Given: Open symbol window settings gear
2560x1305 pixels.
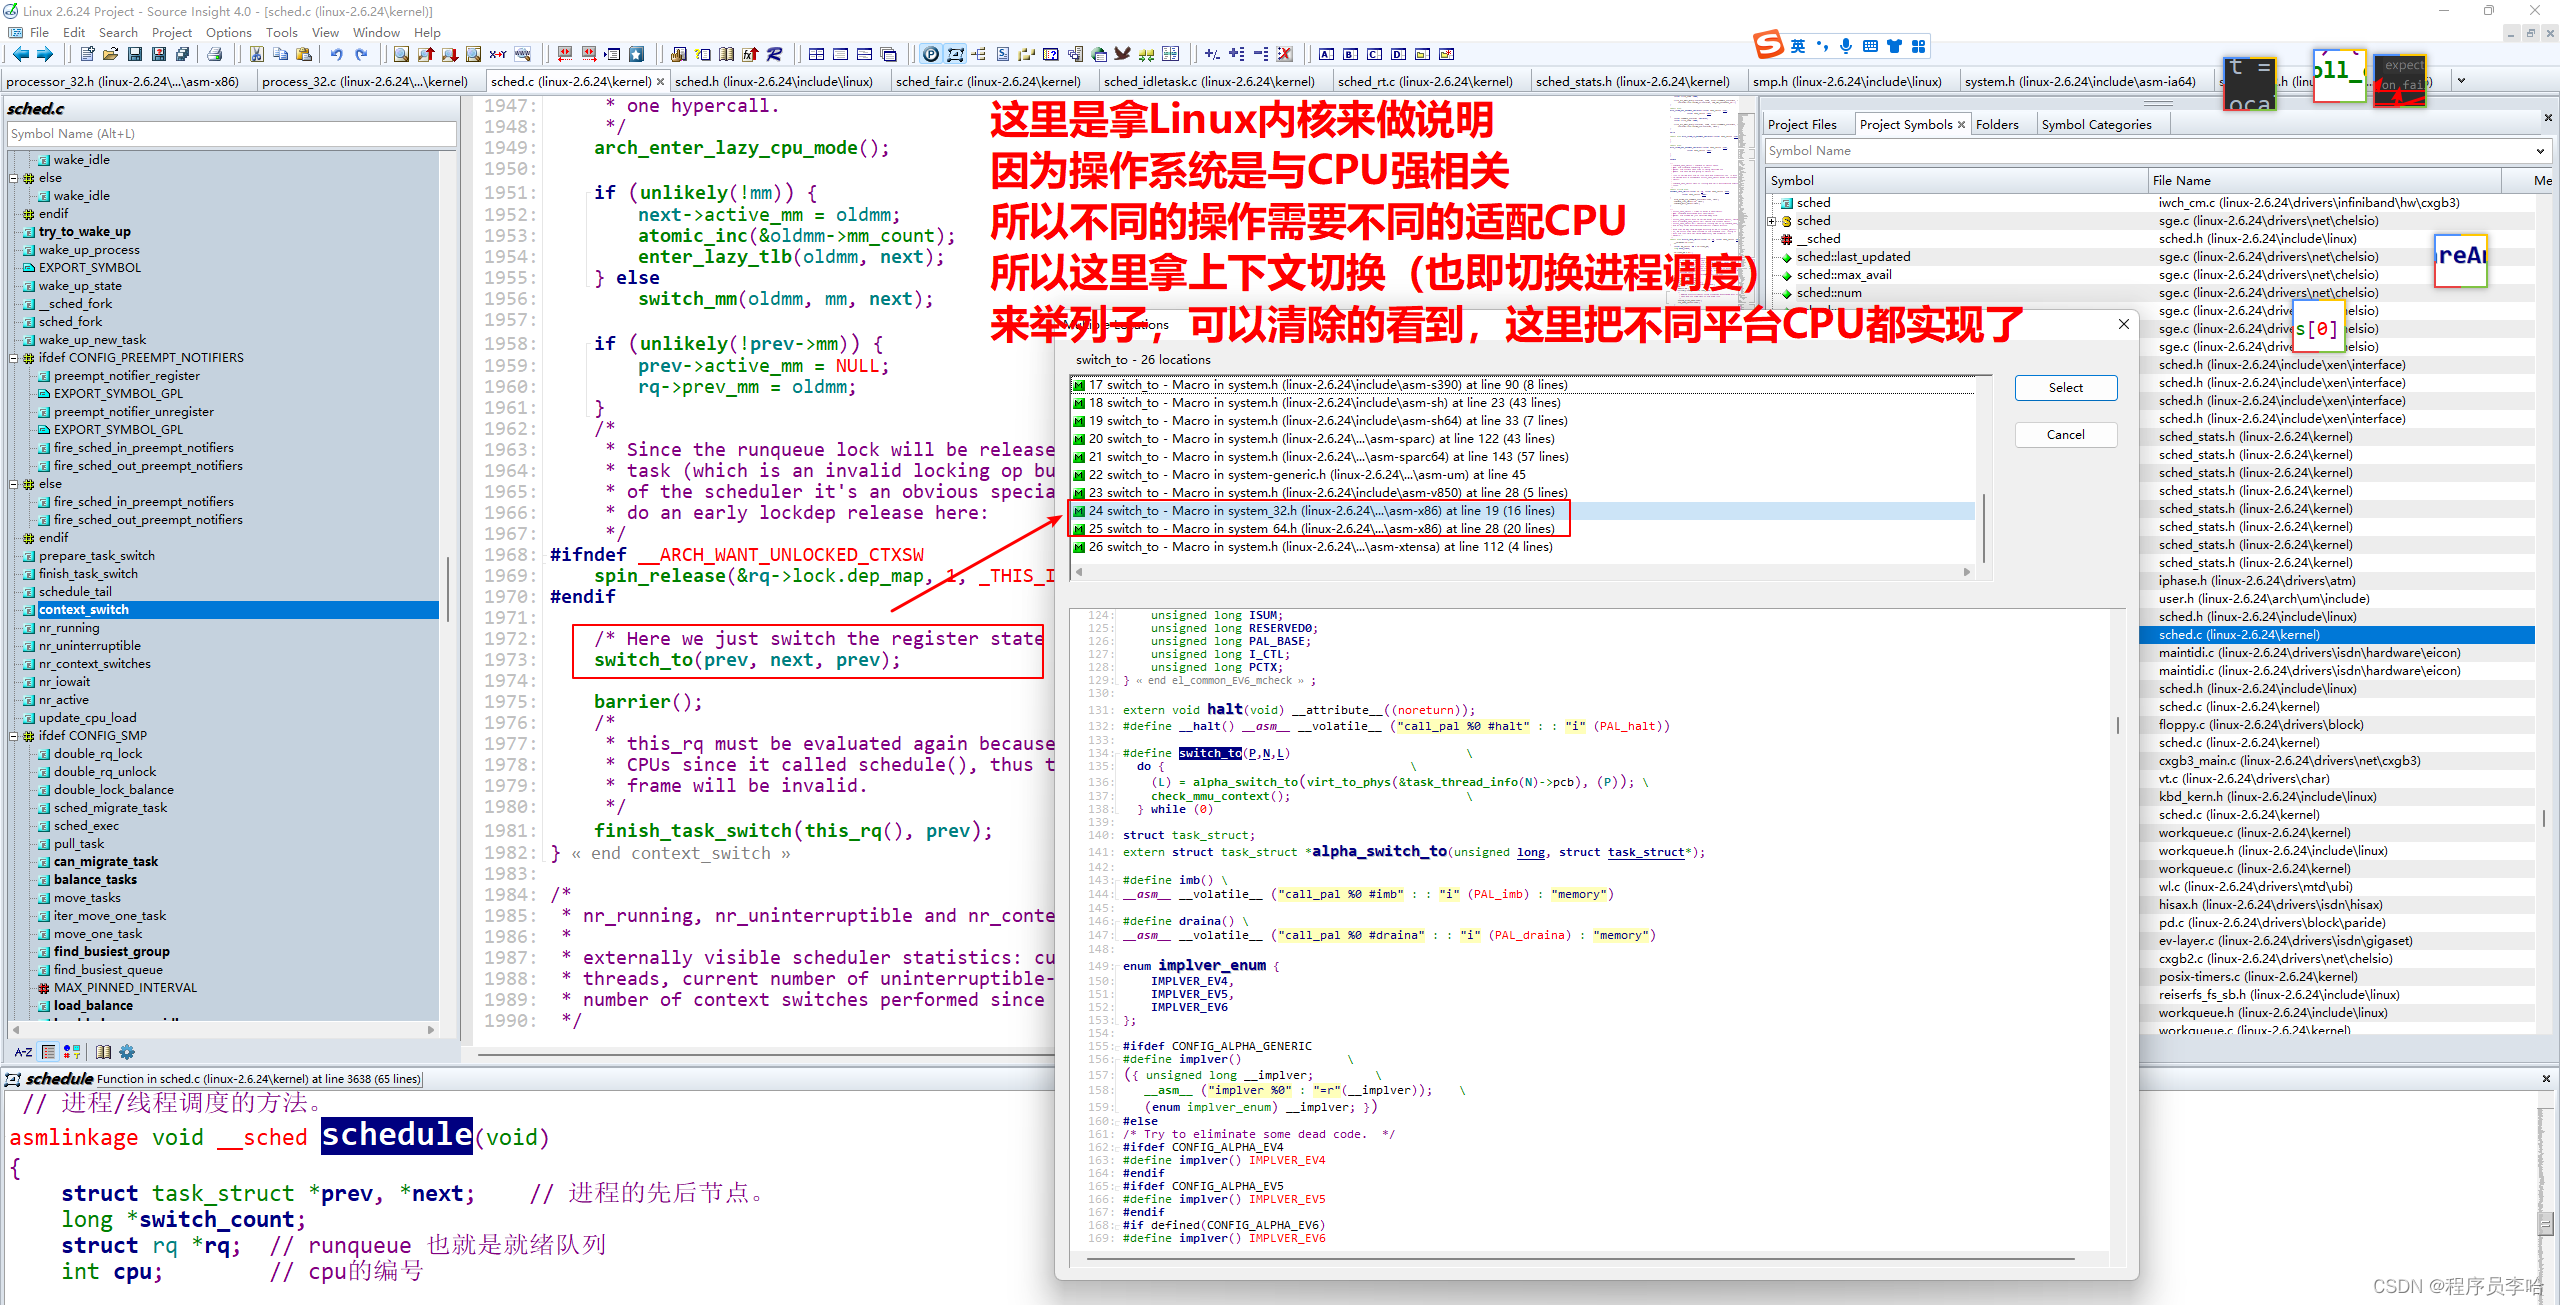Looking at the screenshot, I should [x=127, y=1052].
